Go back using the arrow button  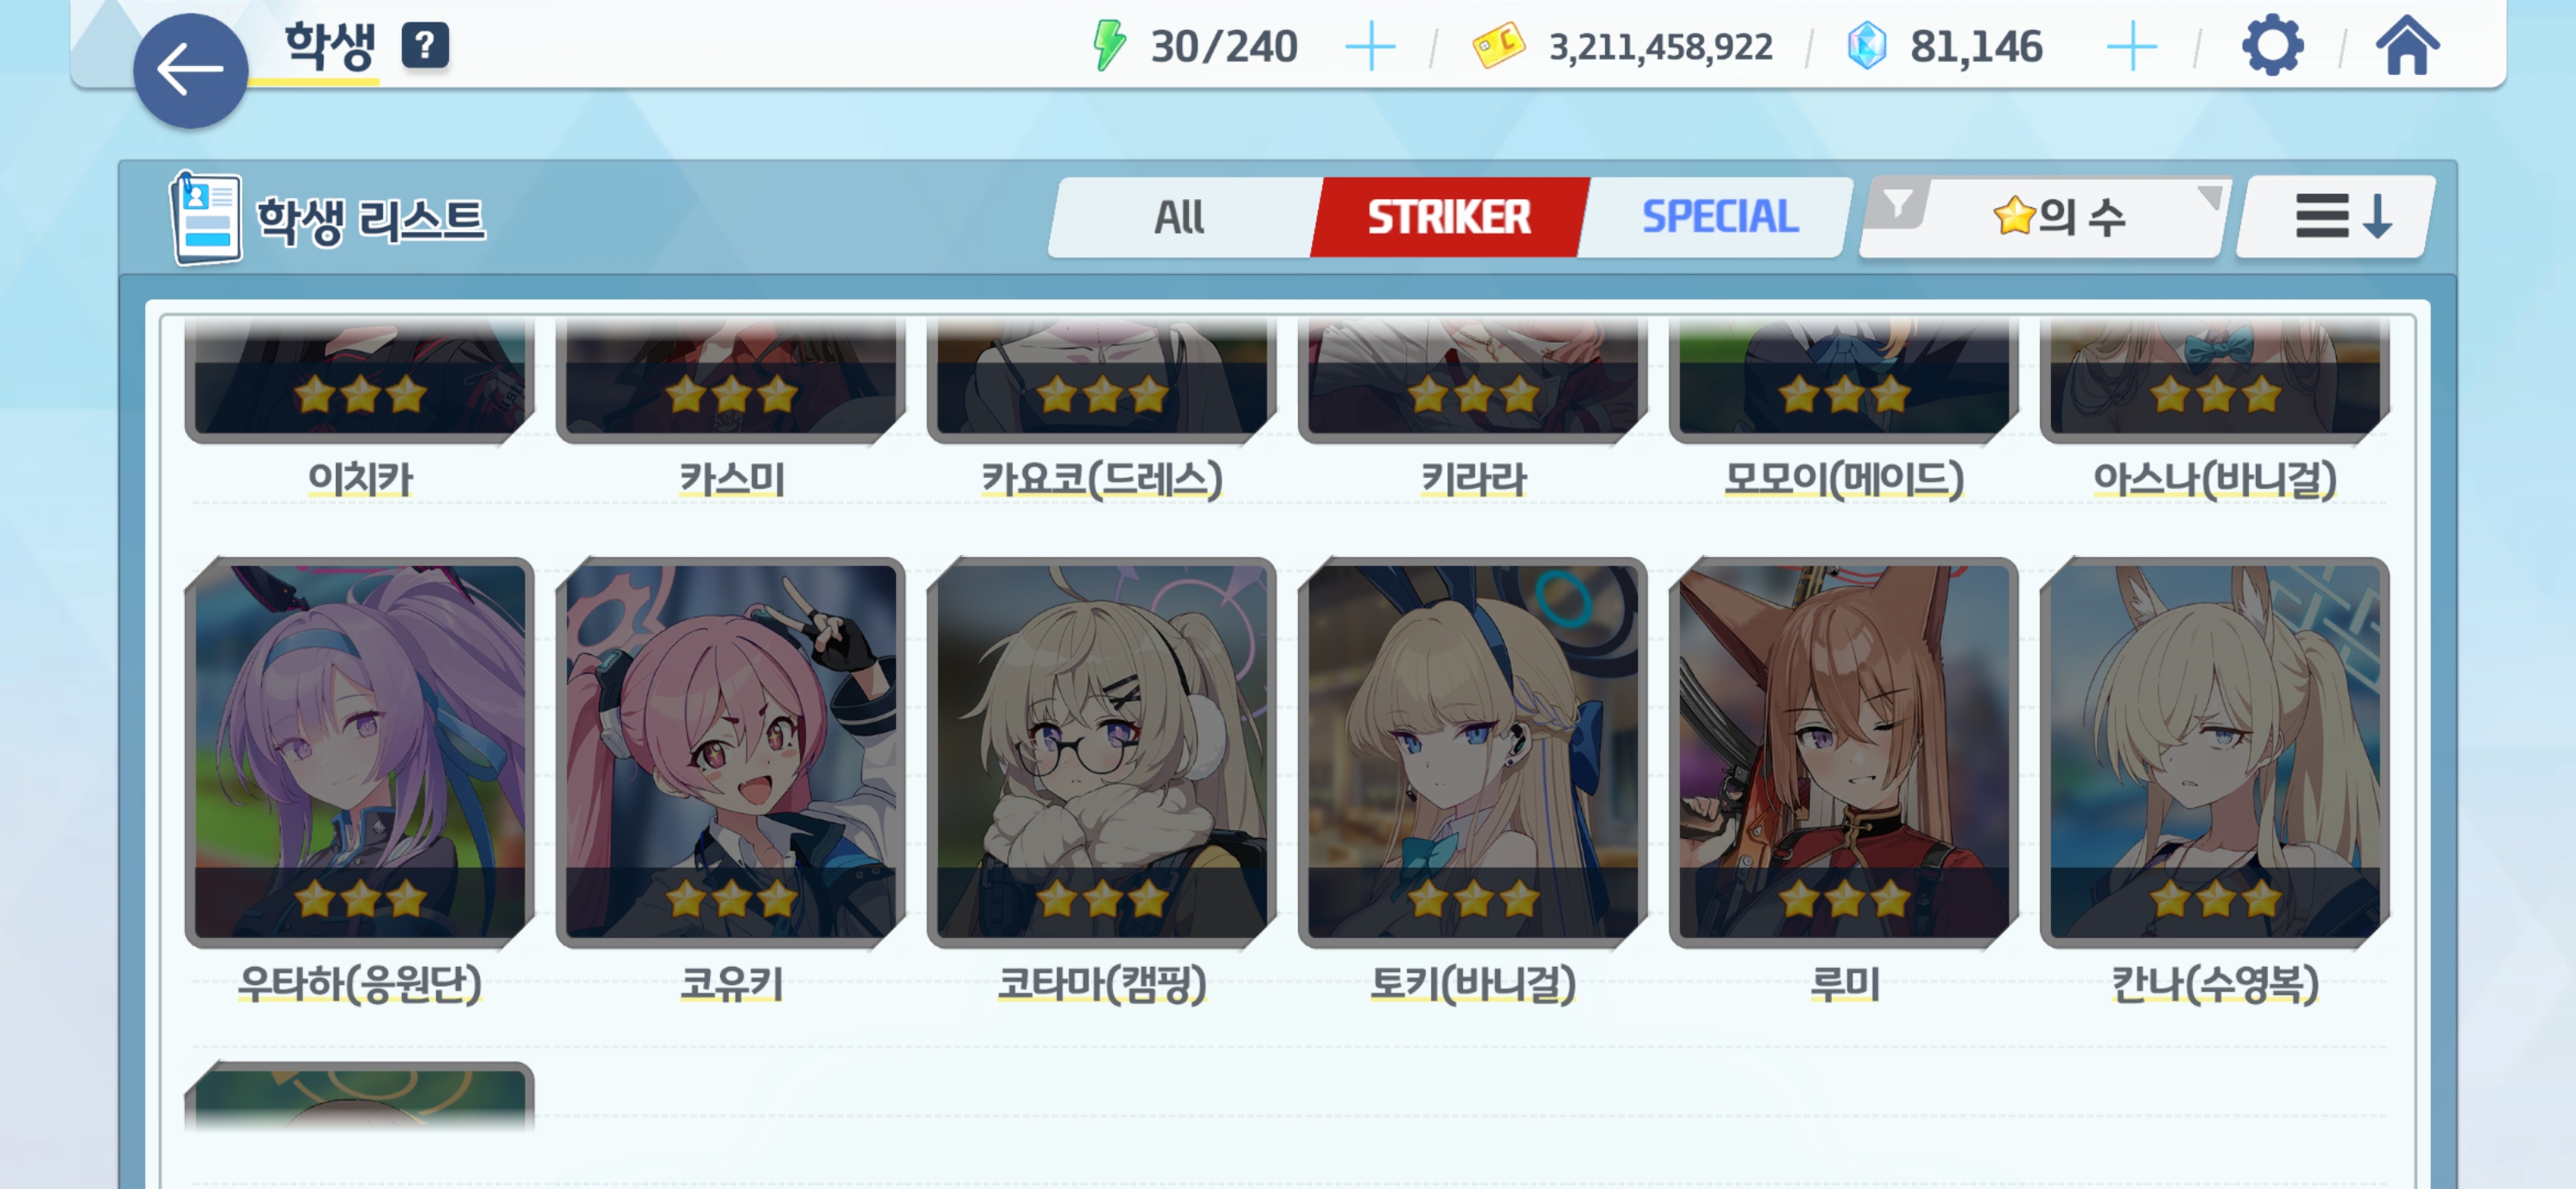point(190,70)
